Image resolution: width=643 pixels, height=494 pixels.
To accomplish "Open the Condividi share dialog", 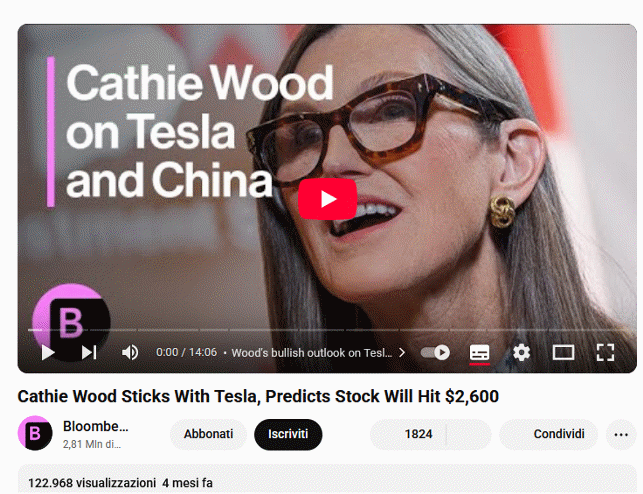I will tap(548, 434).
